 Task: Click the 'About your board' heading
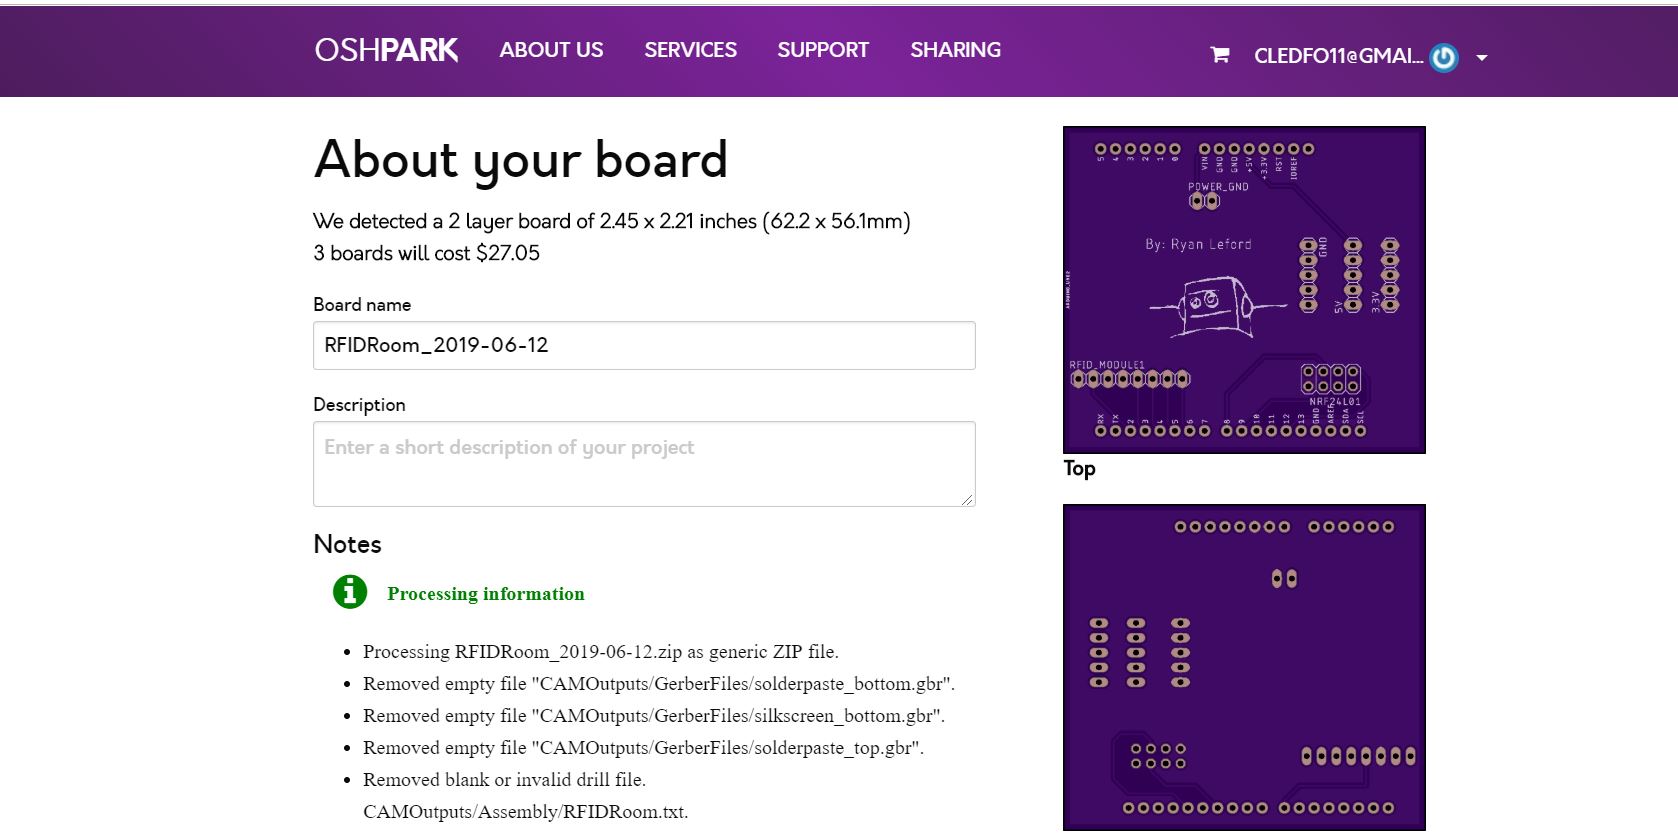pos(521,160)
